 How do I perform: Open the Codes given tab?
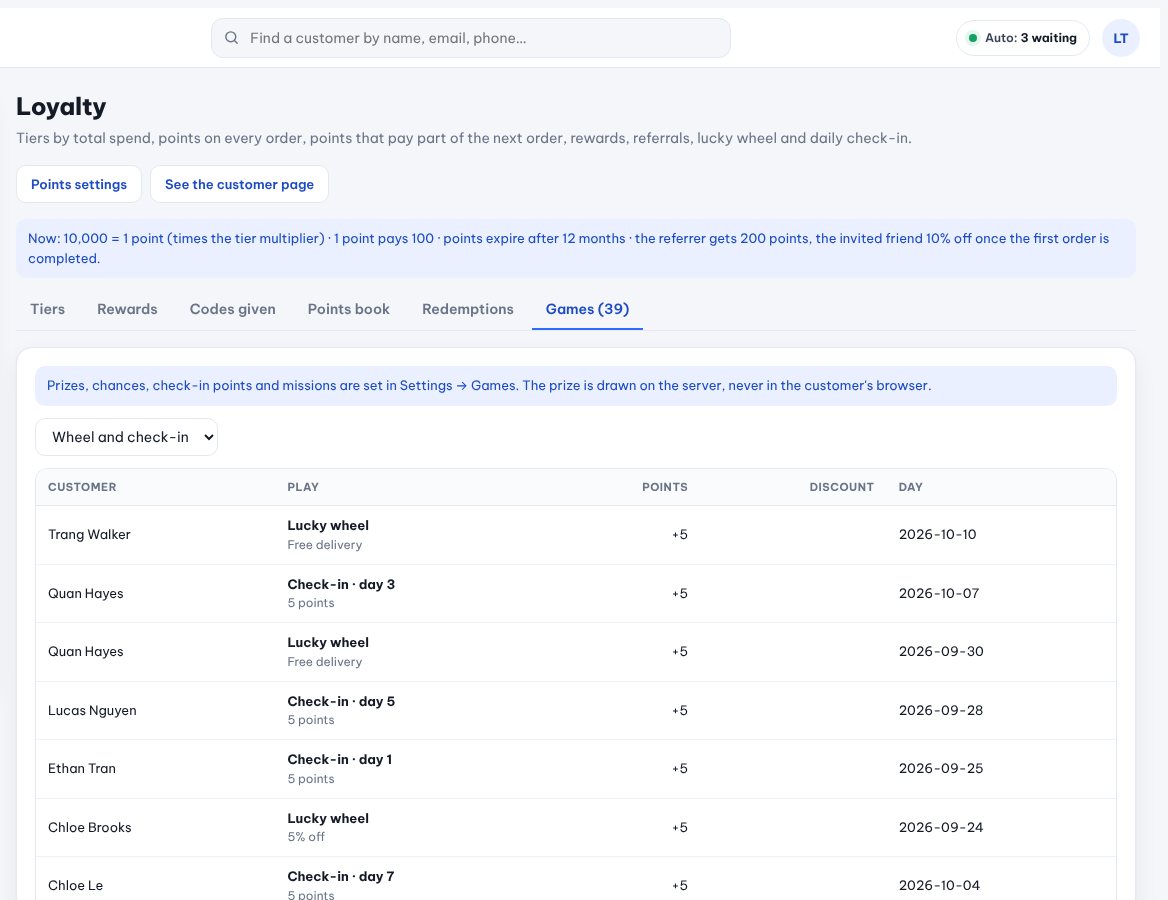[232, 309]
